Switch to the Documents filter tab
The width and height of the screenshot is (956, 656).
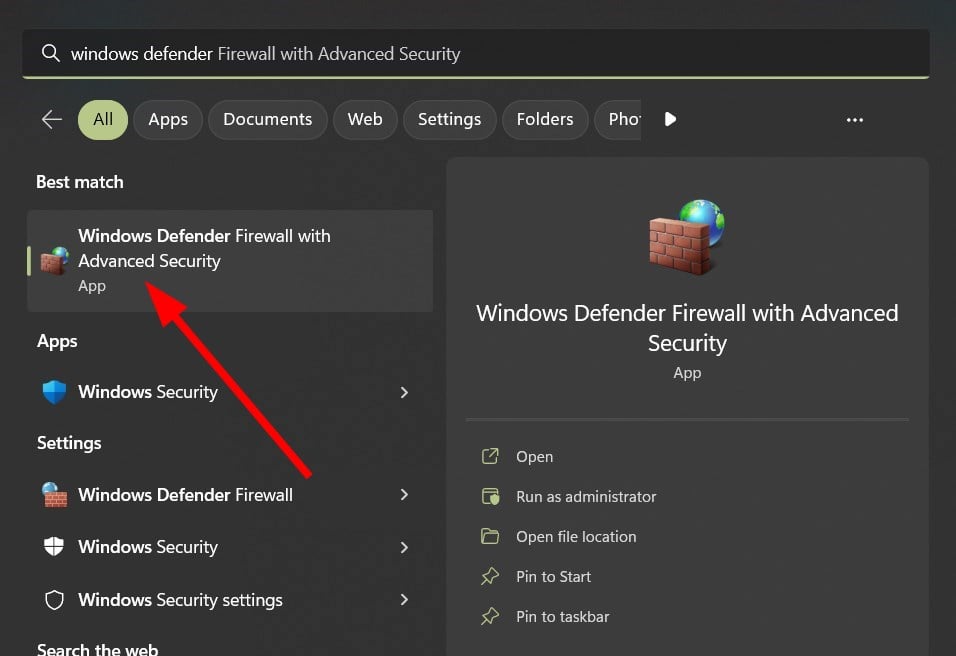coord(267,119)
